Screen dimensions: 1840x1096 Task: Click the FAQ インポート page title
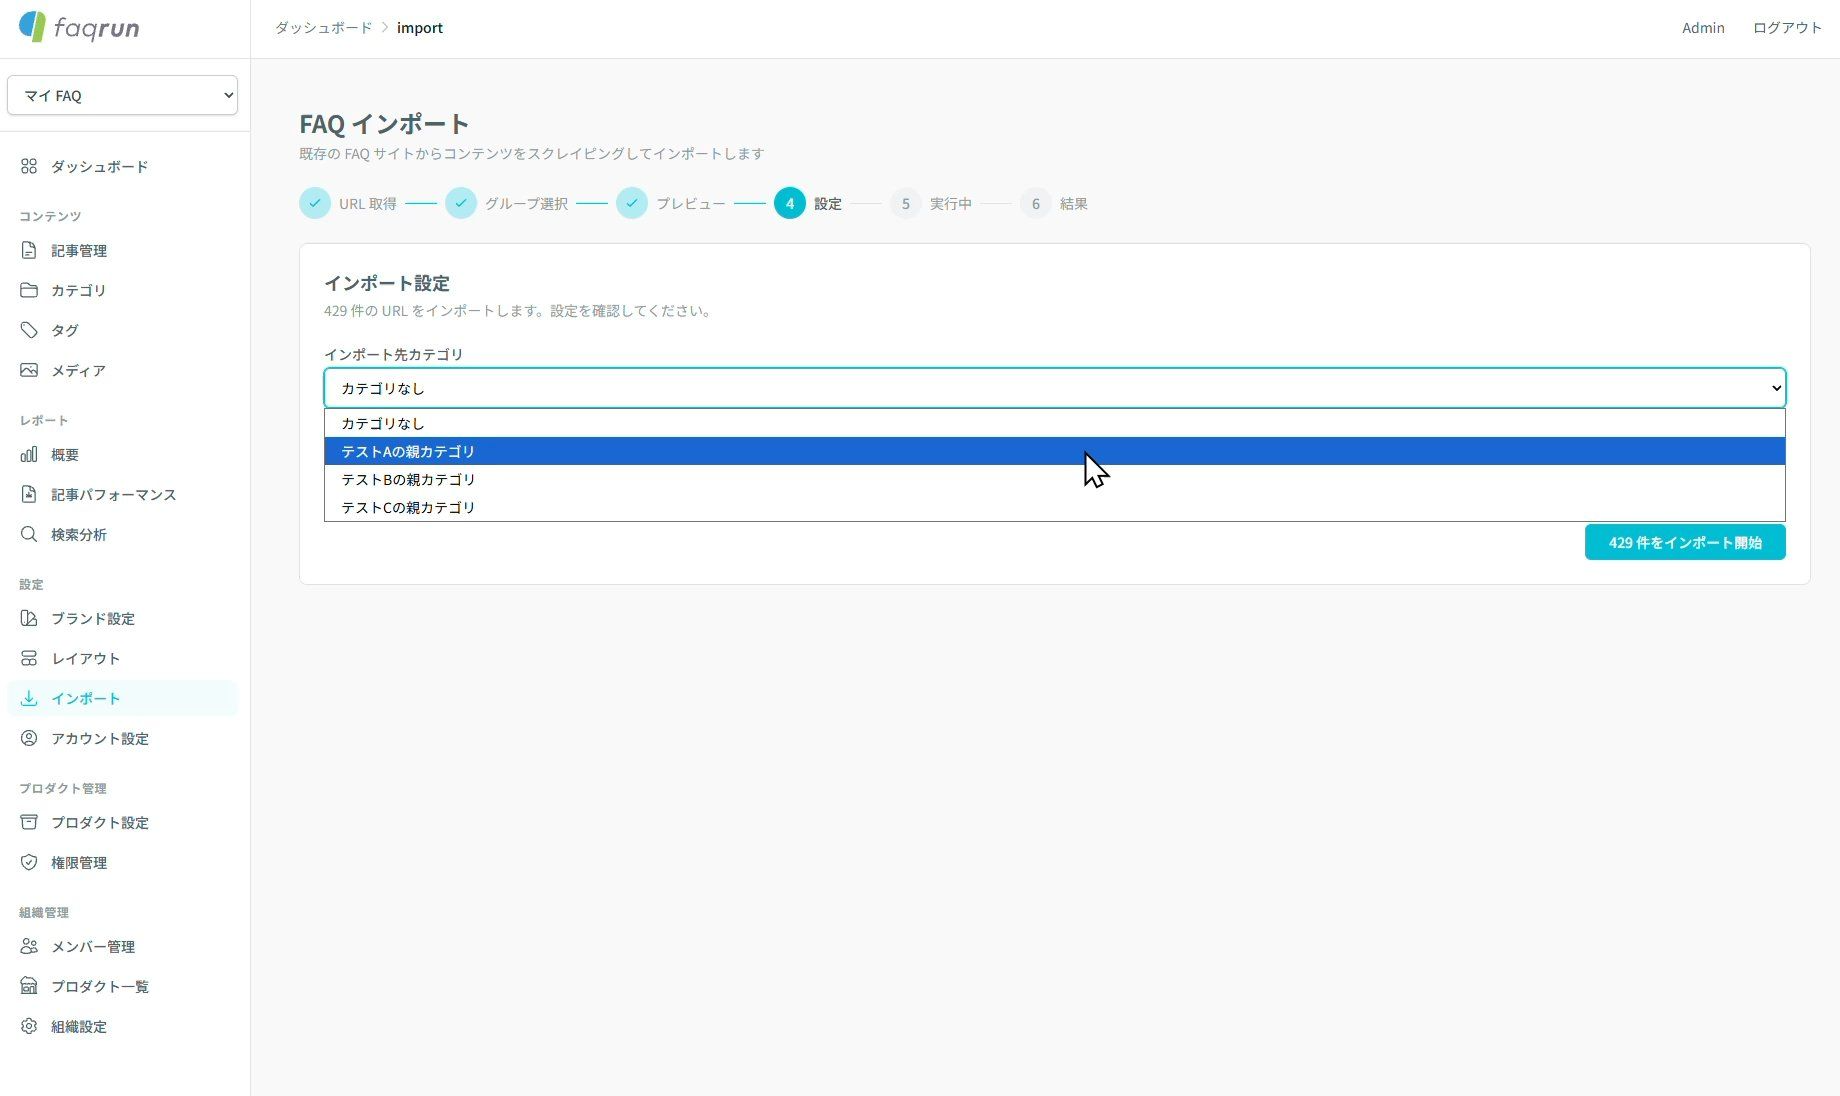[x=384, y=124]
